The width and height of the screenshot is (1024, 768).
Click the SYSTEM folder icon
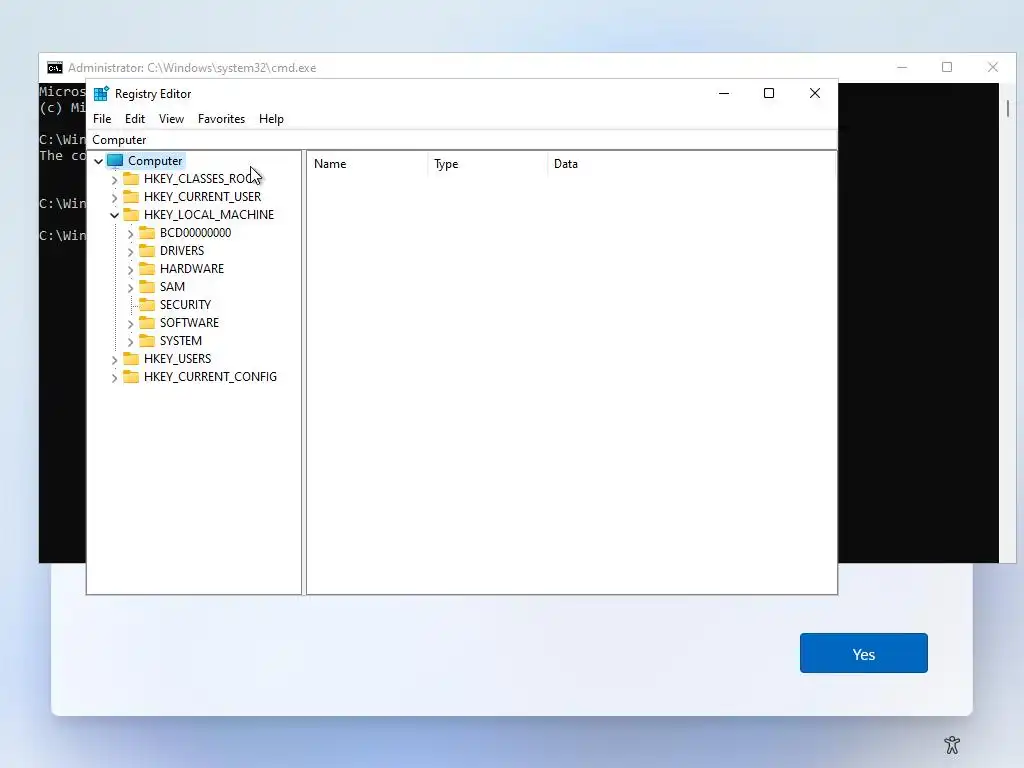coord(147,340)
